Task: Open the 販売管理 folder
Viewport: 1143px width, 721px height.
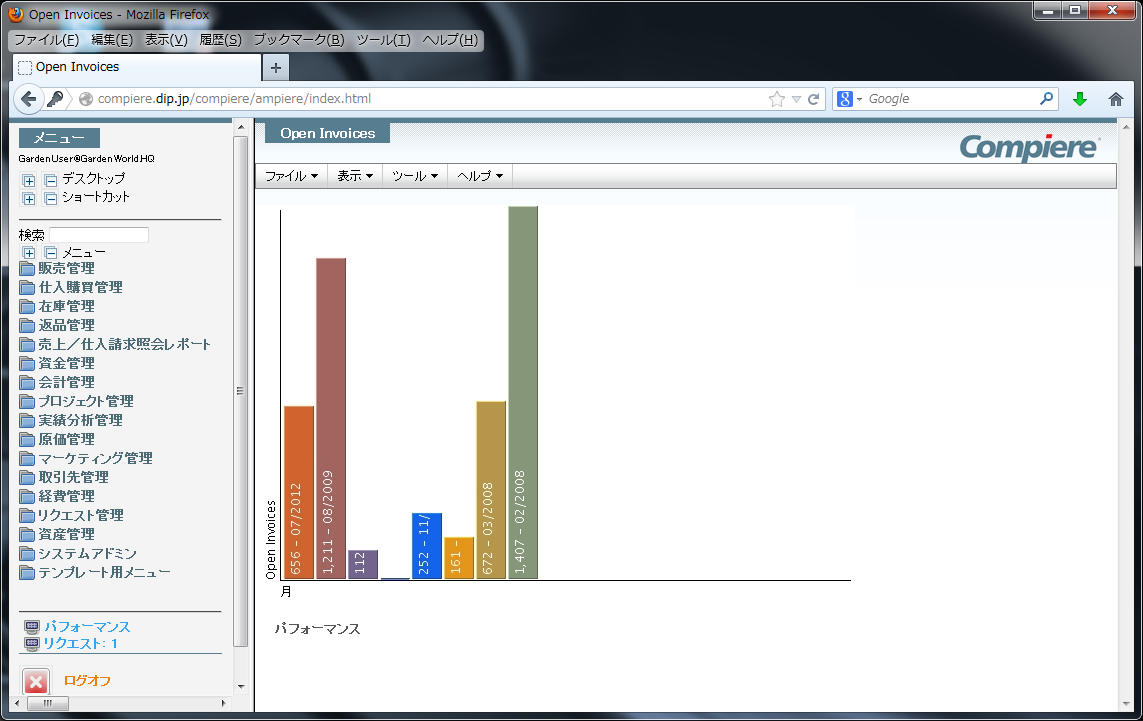Action: pos(58,268)
